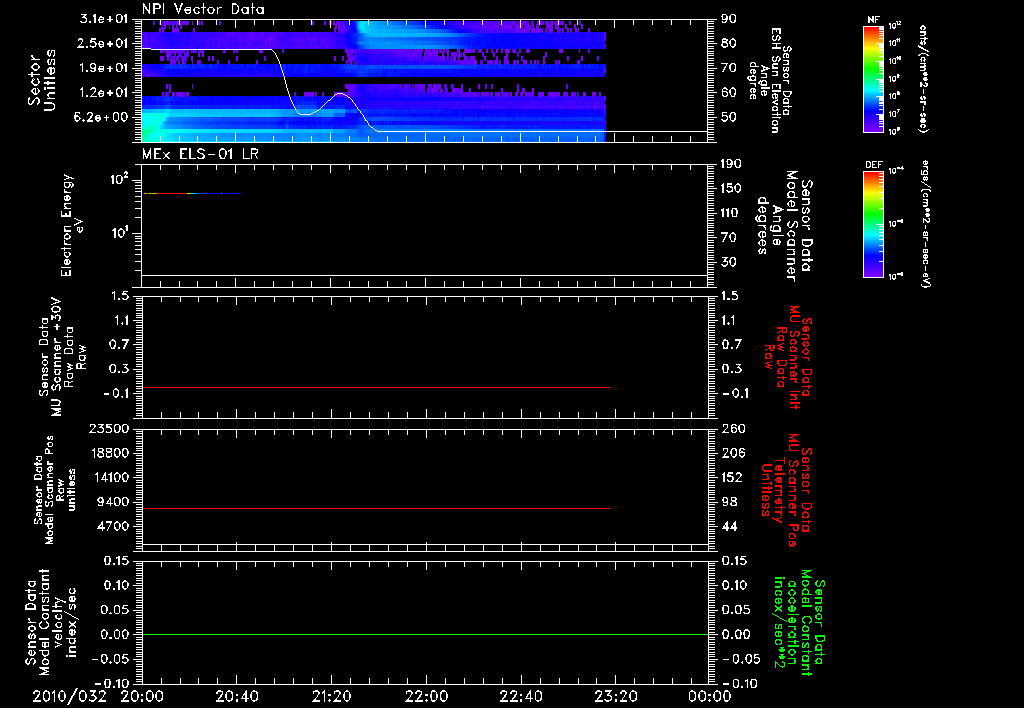Click the "NF" label above the color bar

(874, 20)
